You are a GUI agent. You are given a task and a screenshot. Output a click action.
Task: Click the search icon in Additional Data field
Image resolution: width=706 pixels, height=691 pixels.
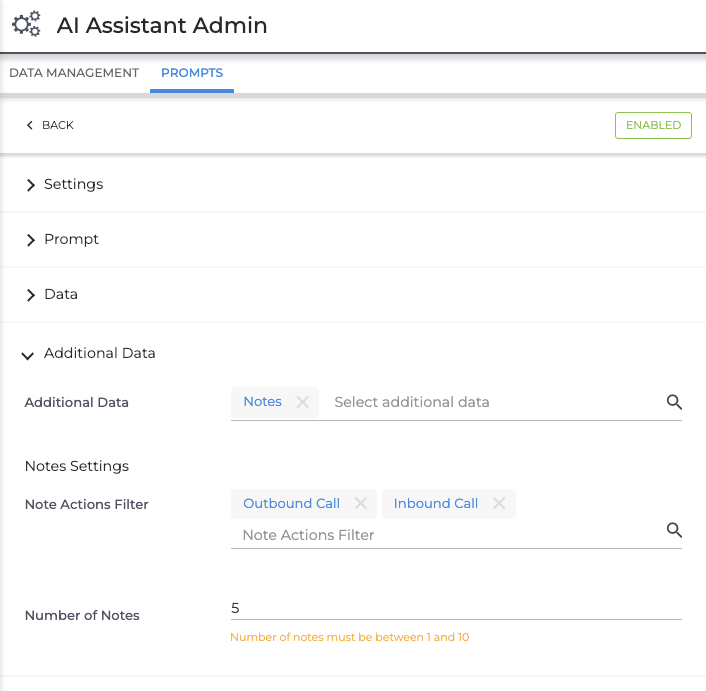point(674,402)
